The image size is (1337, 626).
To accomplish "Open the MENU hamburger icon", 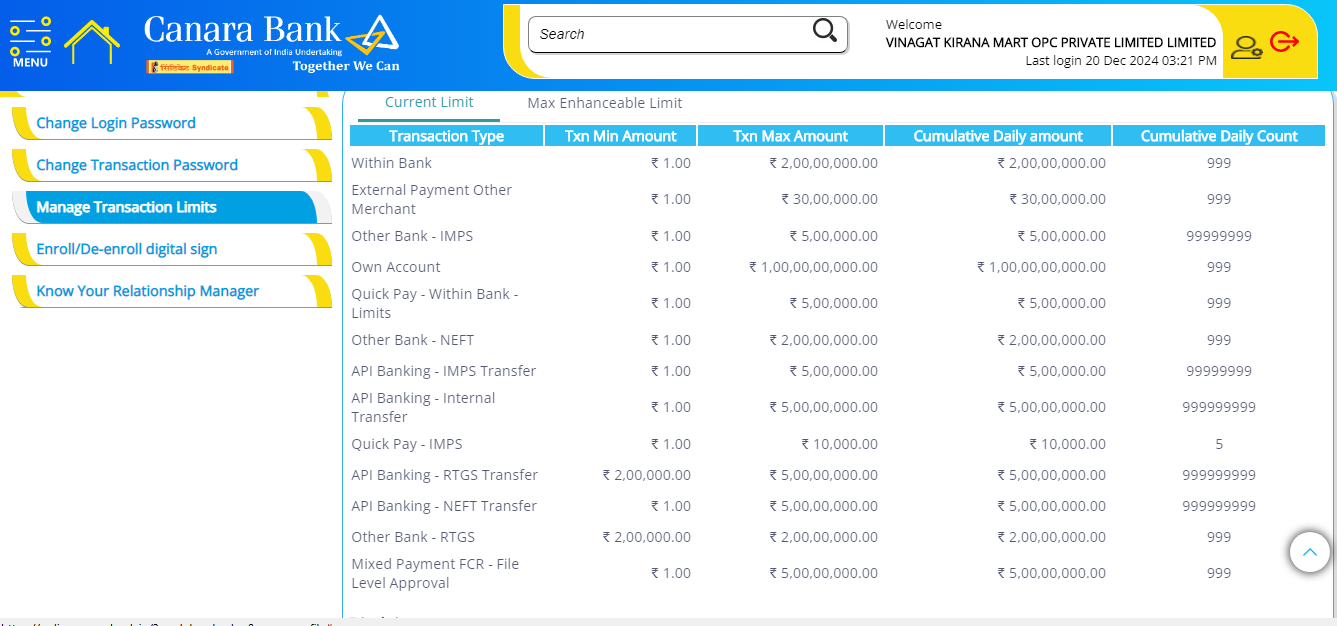I will (x=30, y=42).
